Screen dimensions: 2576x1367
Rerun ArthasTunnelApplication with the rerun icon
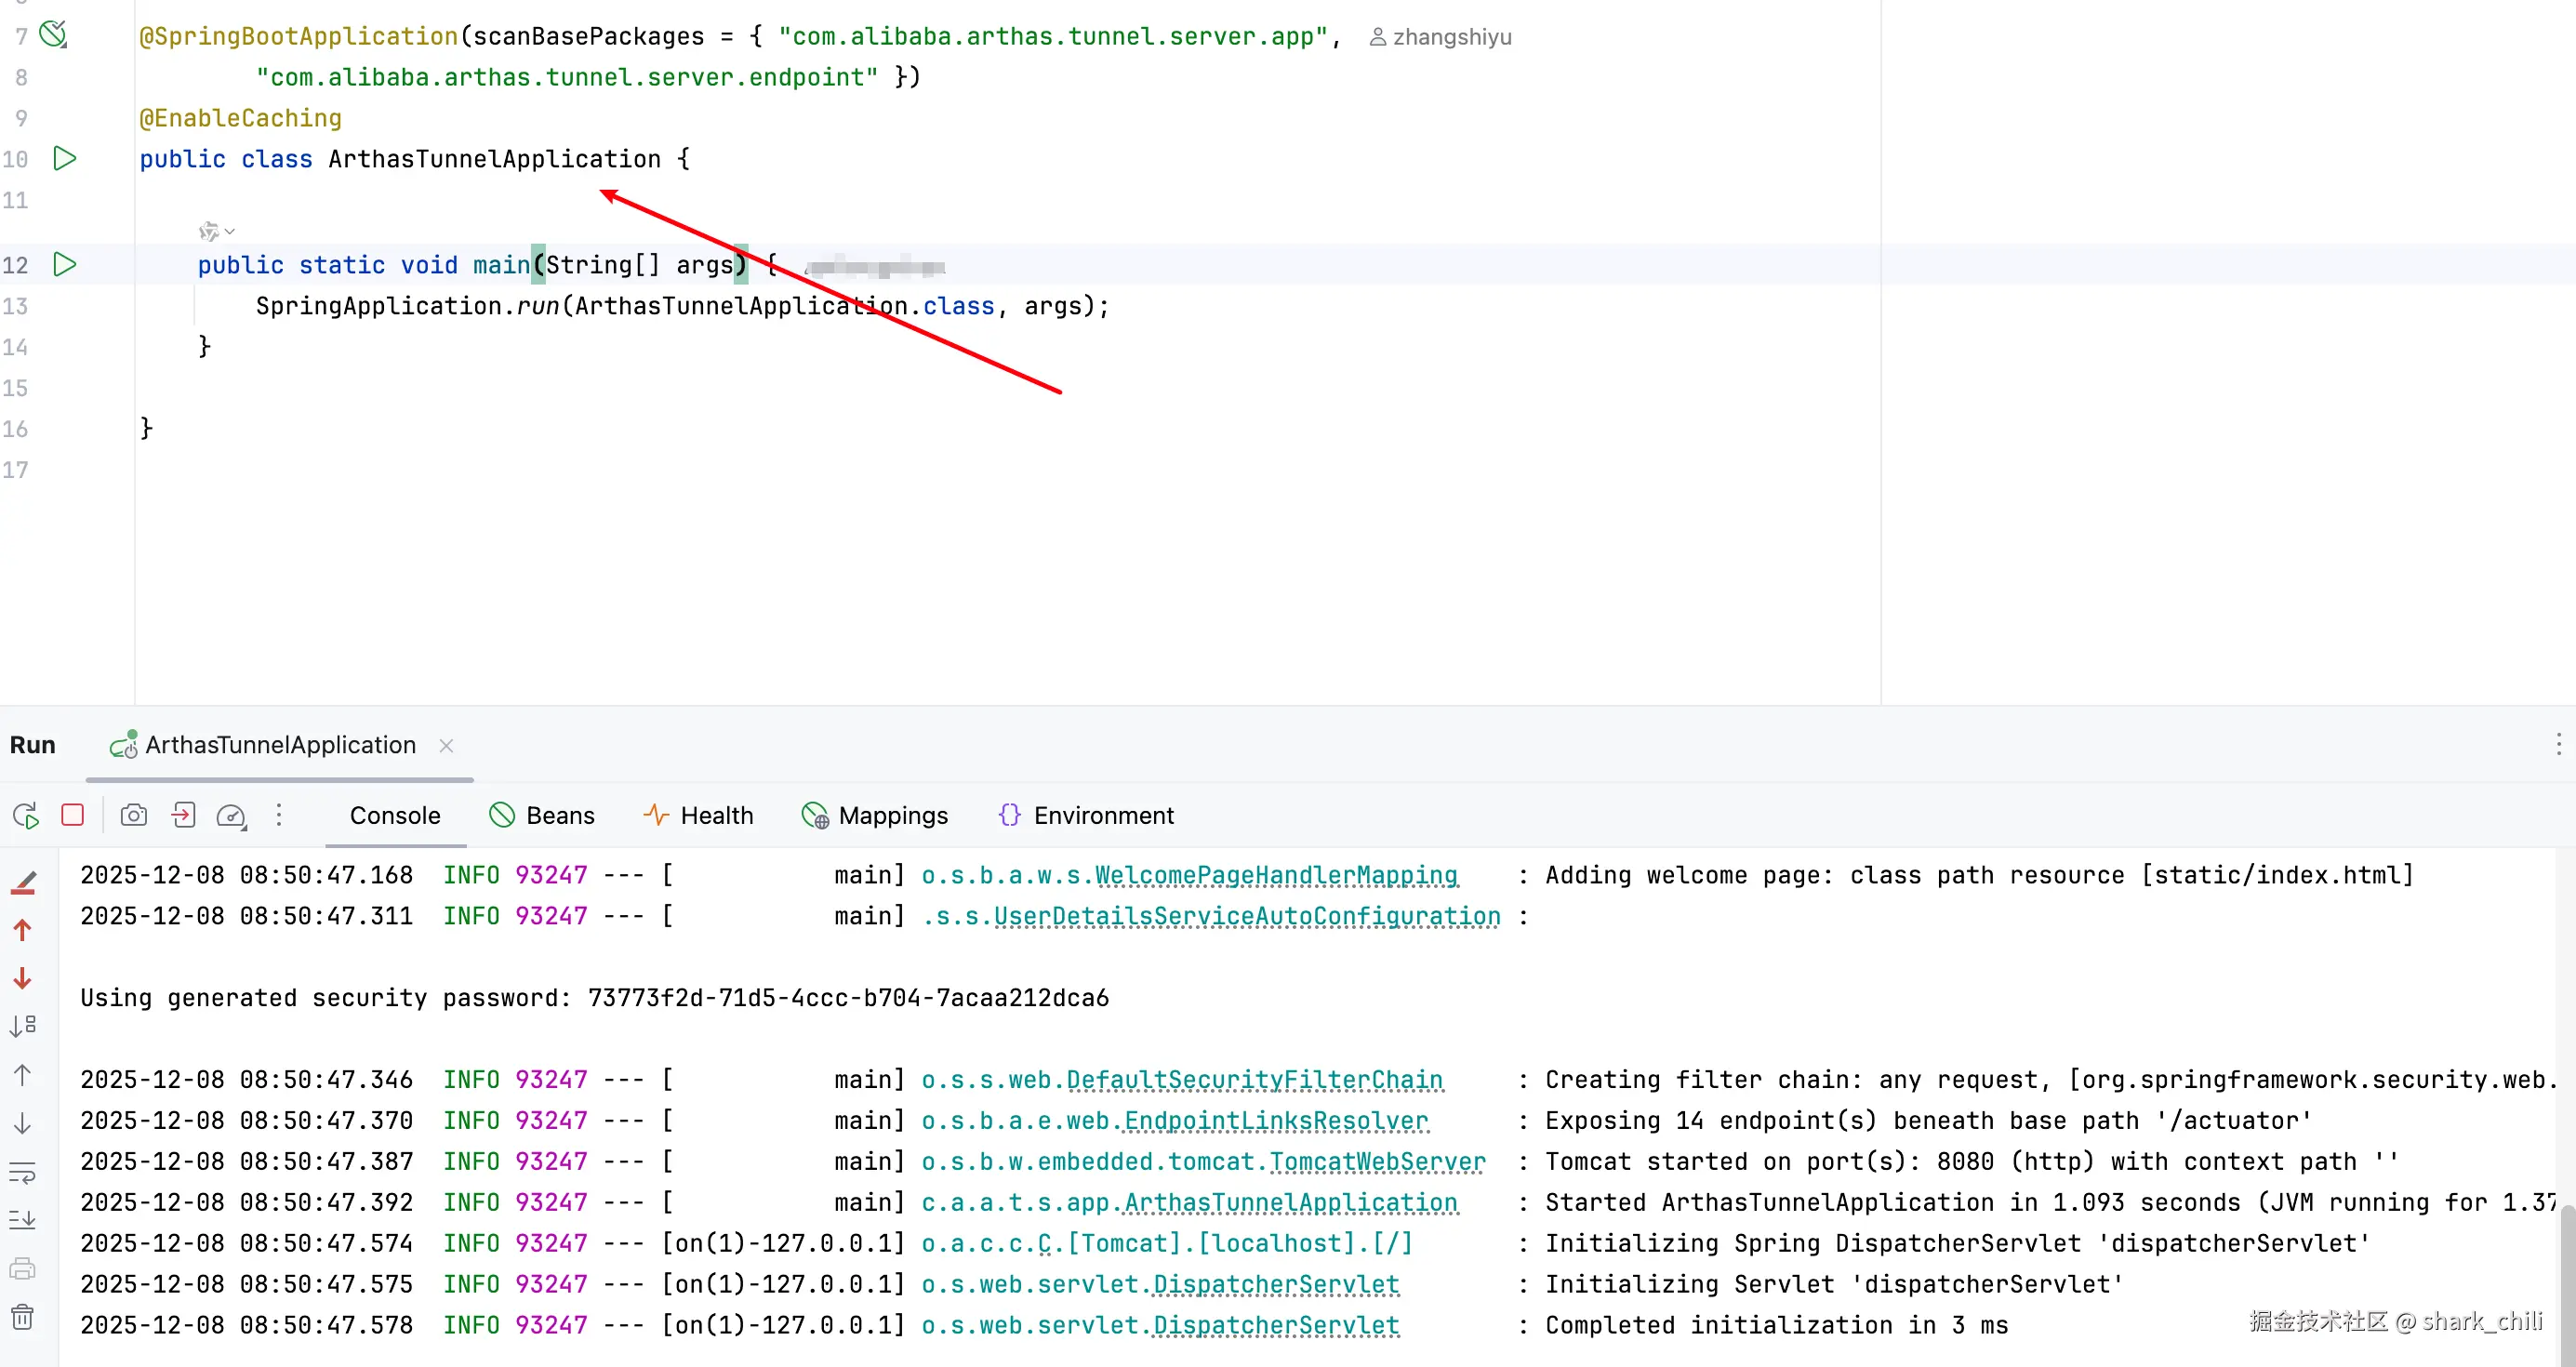pyautogui.click(x=26, y=815)
